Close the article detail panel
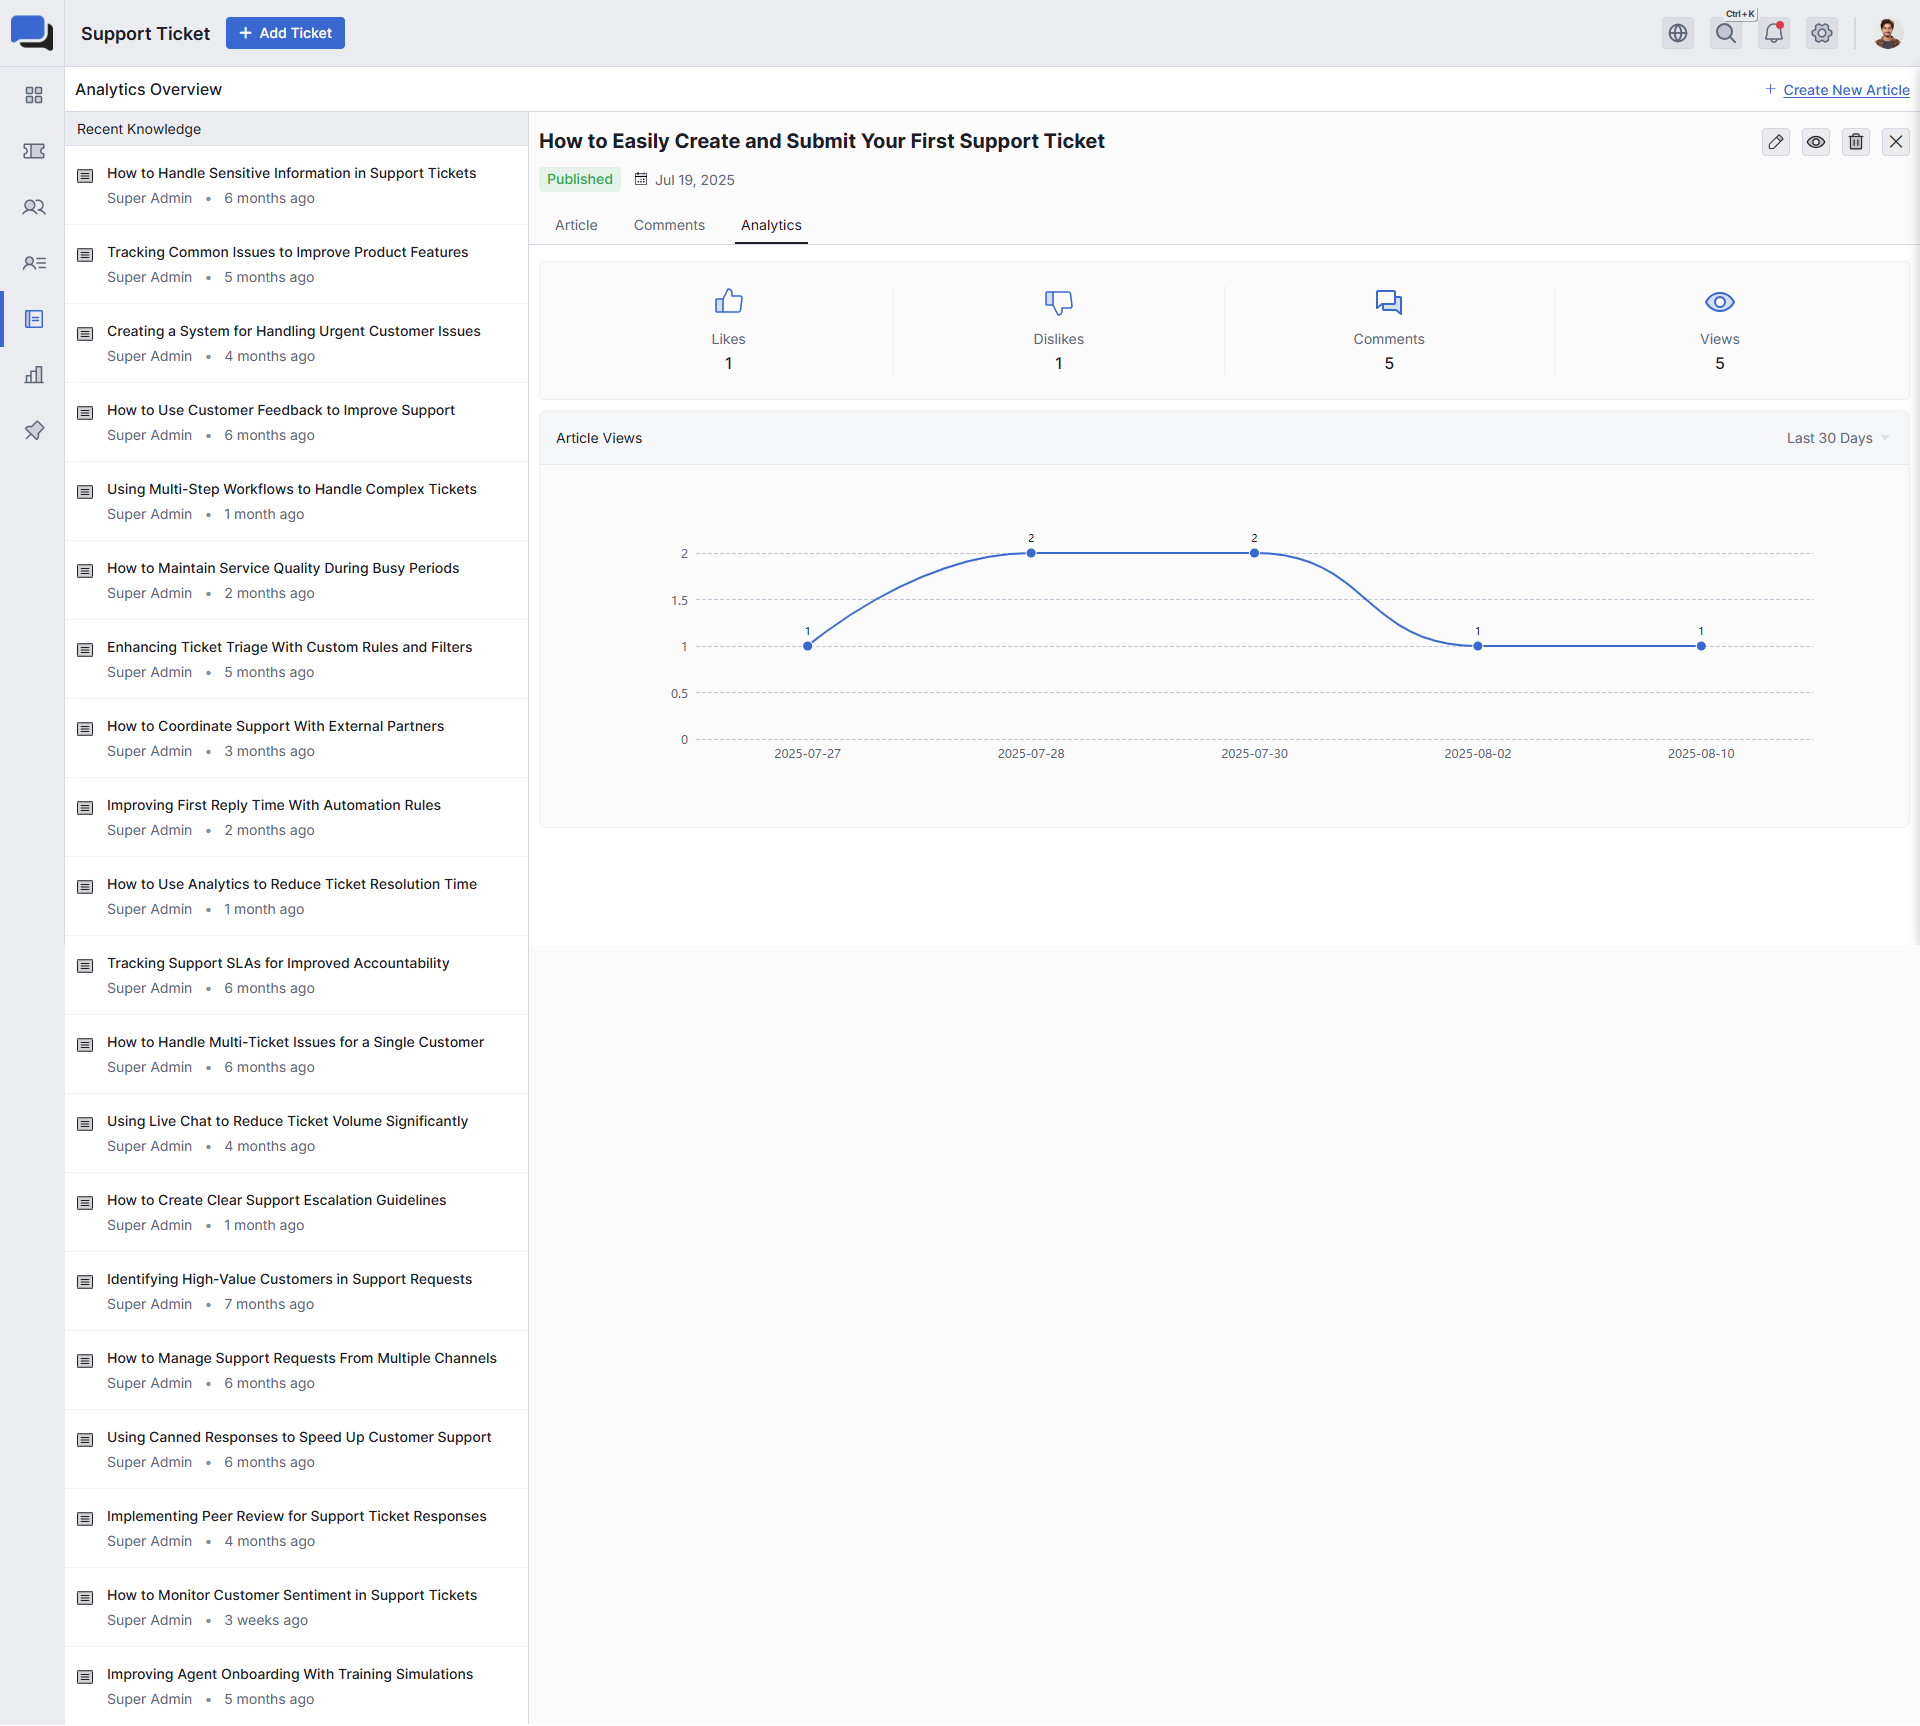Viewport: 1920px width, 1726px height. coord(1895,142)
